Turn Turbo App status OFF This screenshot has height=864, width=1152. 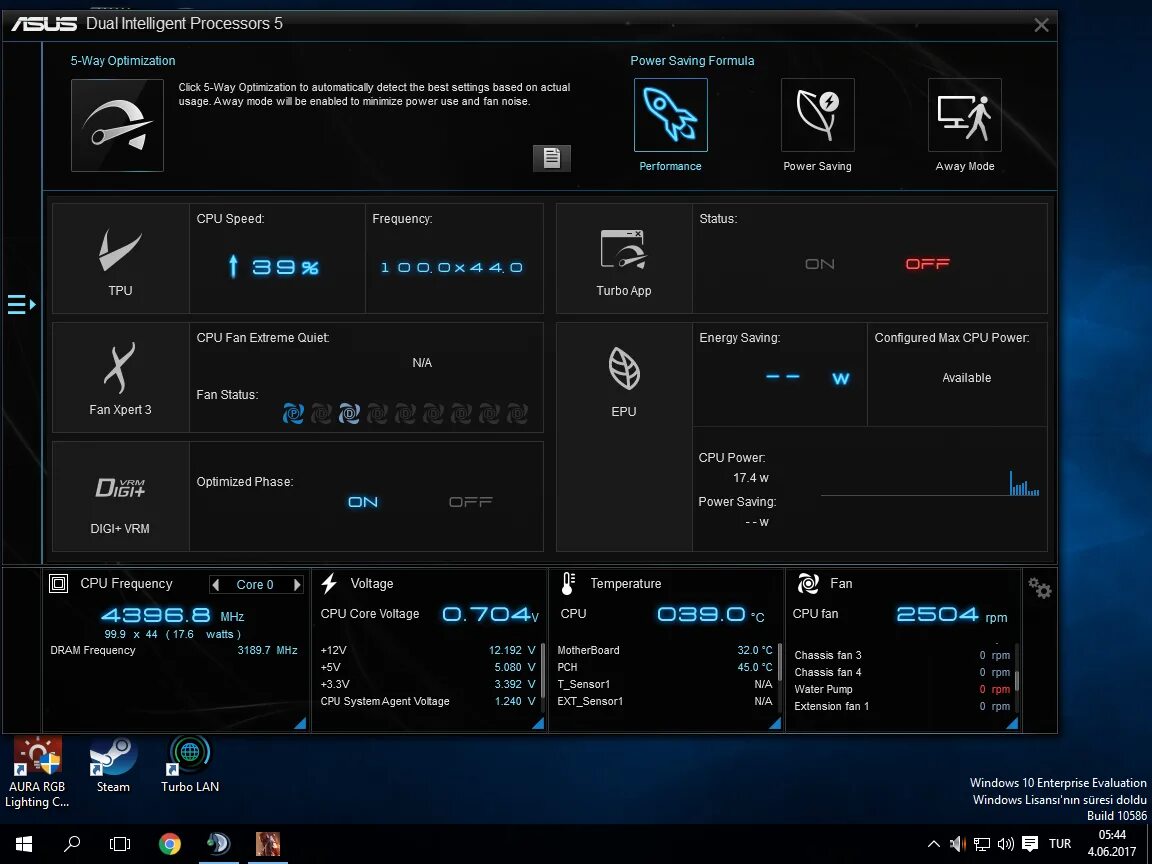point(927,264)
